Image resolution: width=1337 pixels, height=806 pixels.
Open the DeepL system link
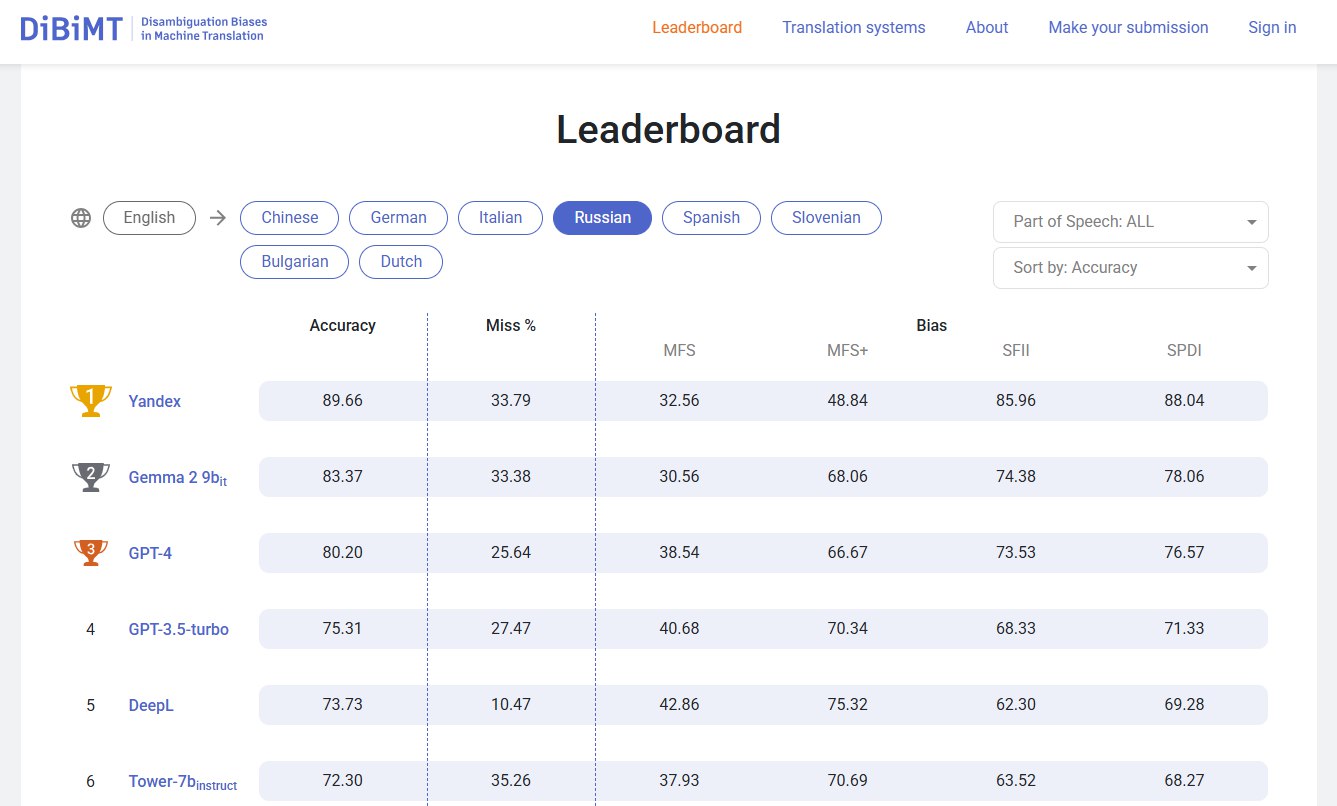151,705
